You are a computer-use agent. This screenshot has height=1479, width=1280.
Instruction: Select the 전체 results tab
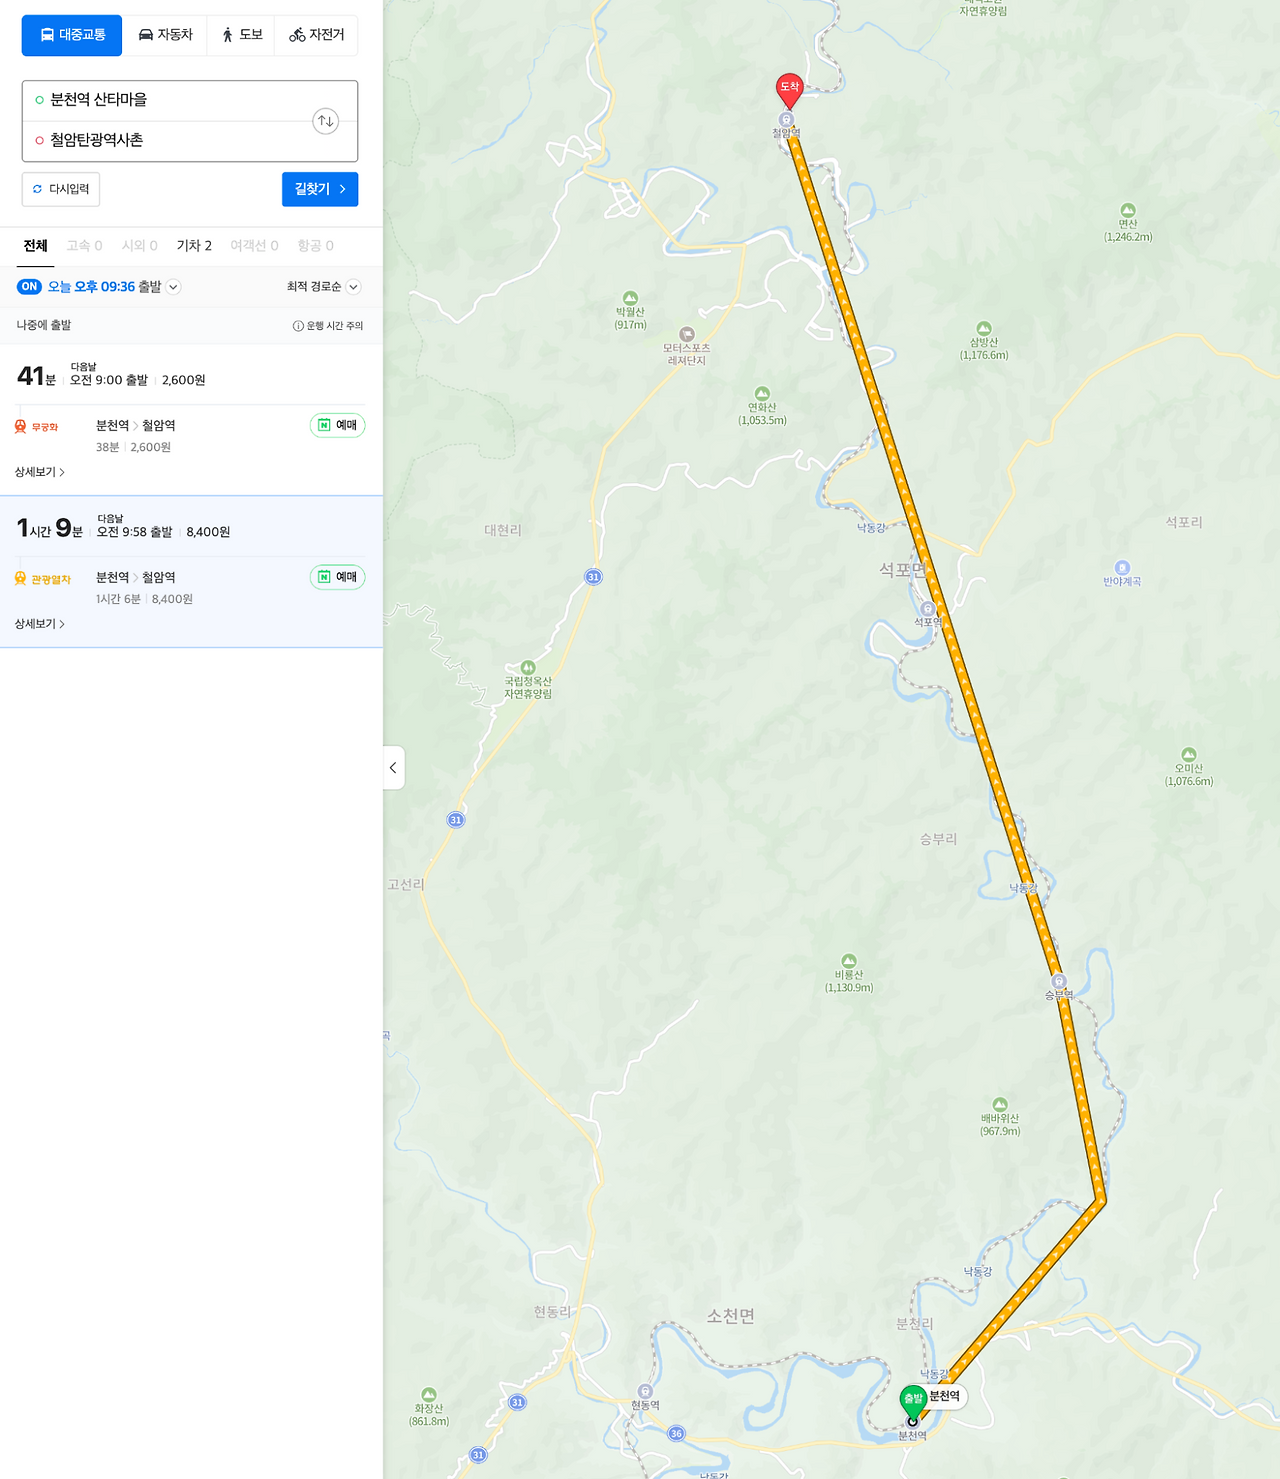pos(36,246)
